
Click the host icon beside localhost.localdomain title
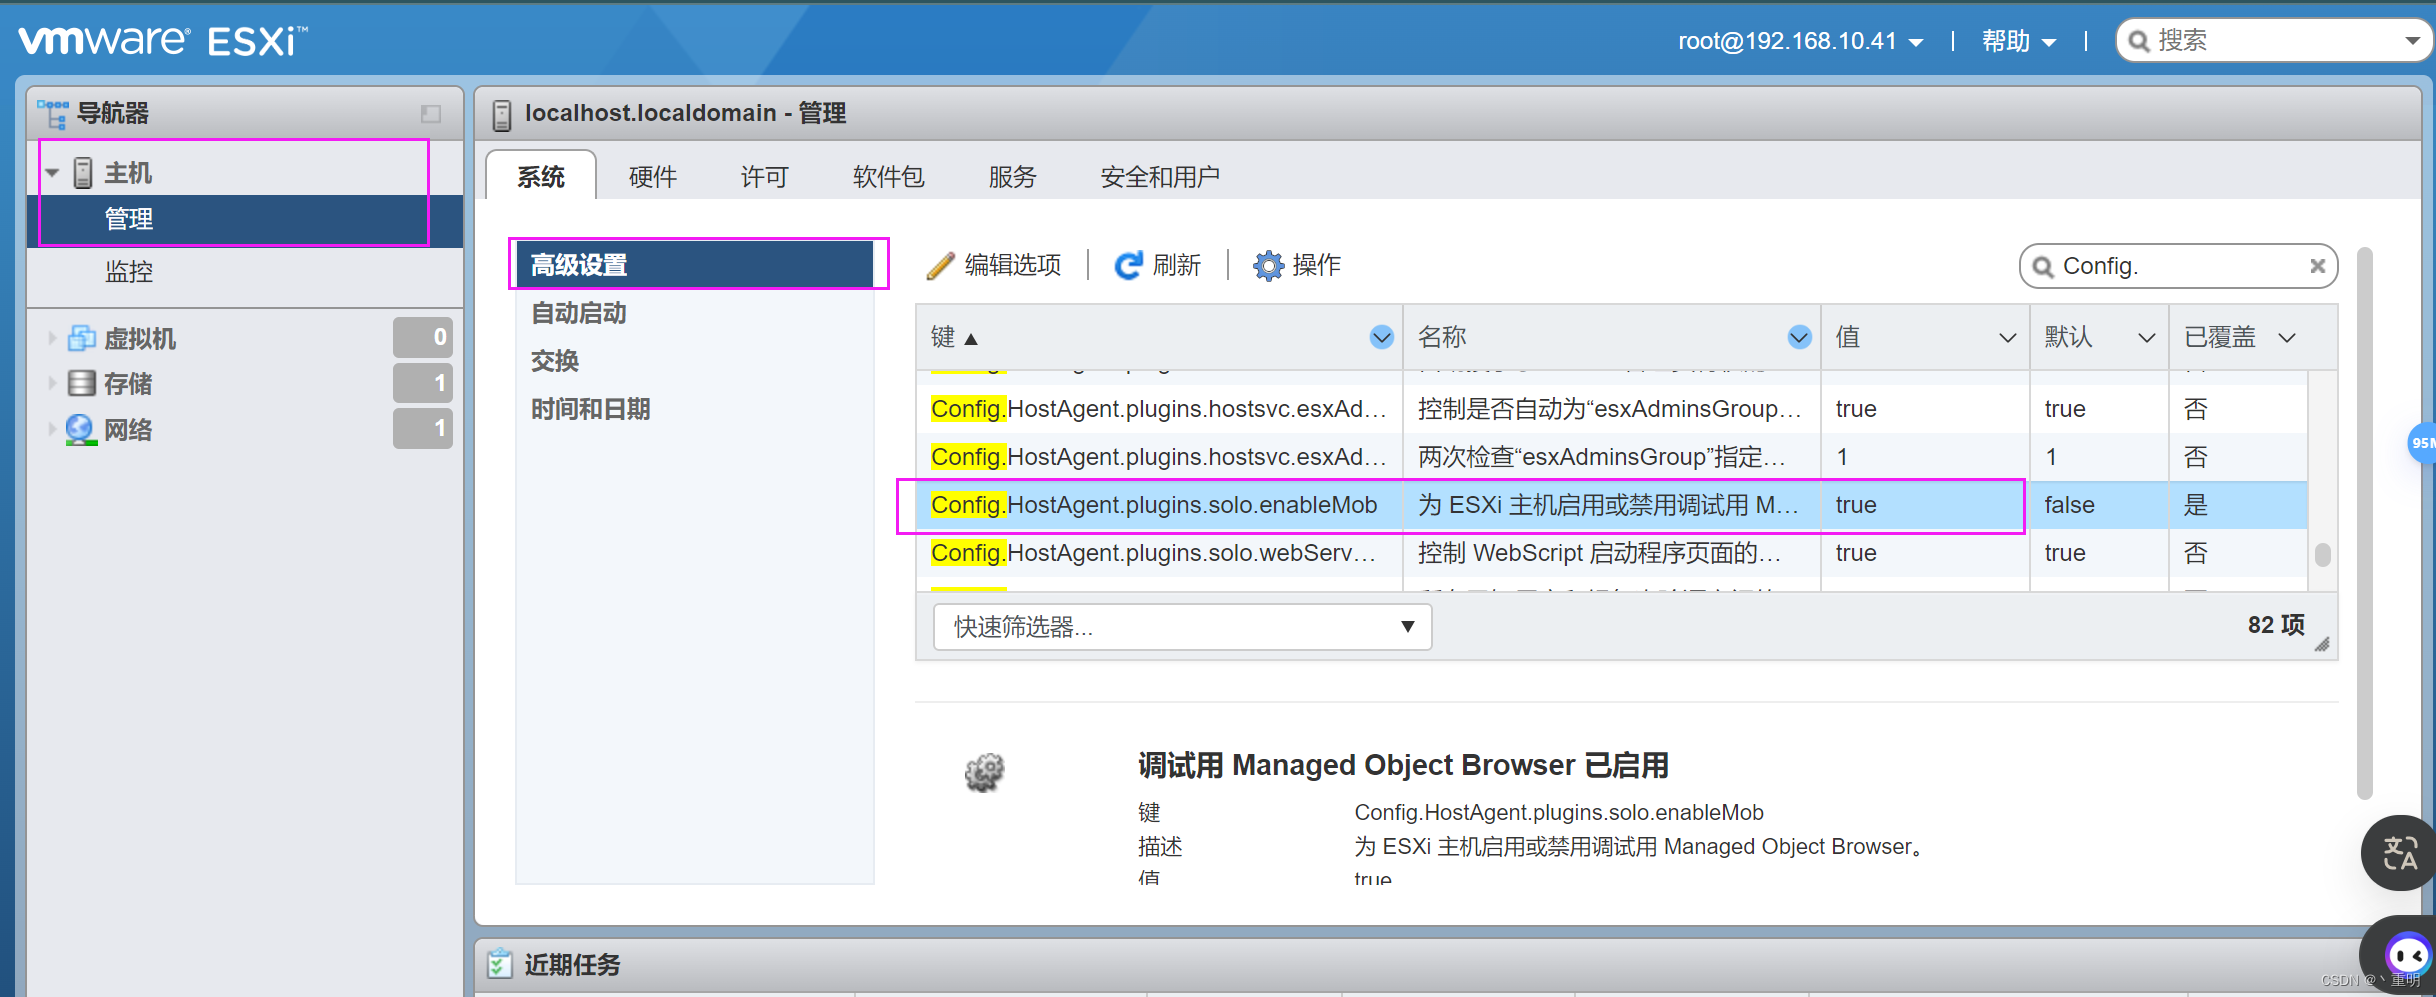[x=502, y=114]
